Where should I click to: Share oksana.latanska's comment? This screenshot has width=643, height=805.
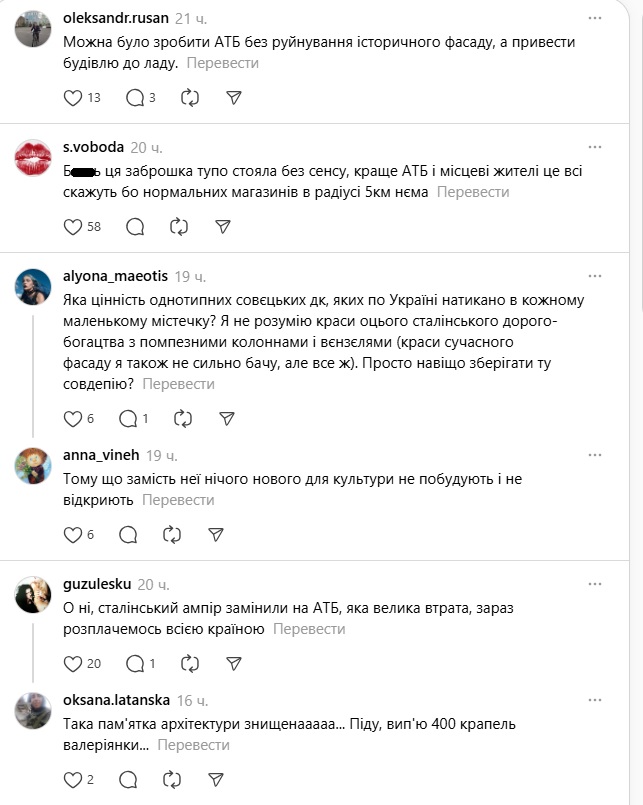216,779
